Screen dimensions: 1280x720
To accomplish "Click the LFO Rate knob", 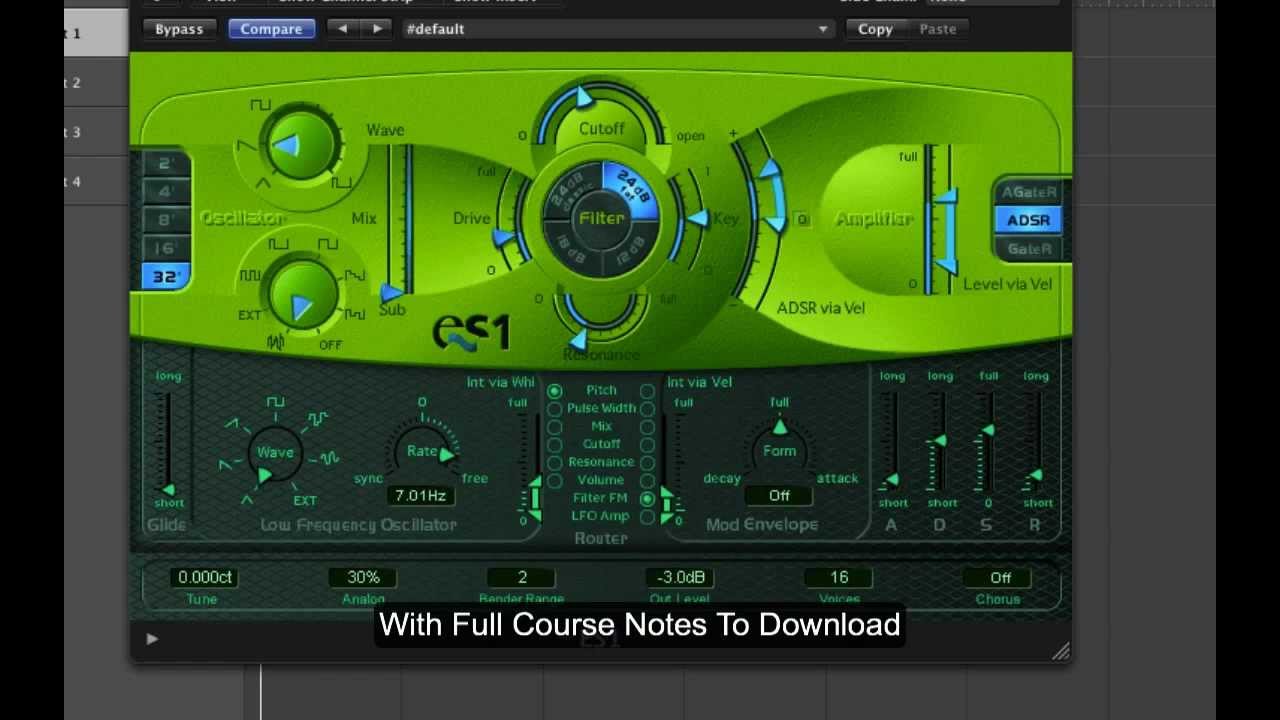I will [422, 453].
